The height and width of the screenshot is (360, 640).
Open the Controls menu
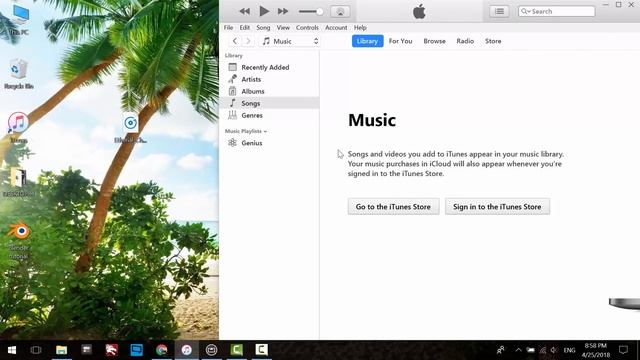tap(307, 28)
